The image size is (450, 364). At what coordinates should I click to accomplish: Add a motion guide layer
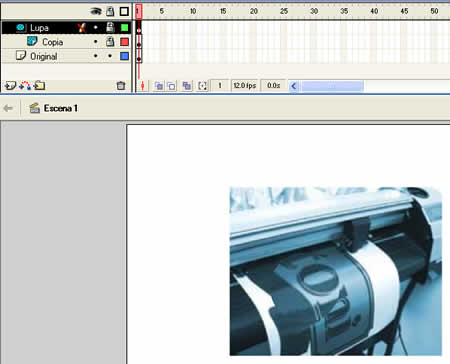coord(25,86)
